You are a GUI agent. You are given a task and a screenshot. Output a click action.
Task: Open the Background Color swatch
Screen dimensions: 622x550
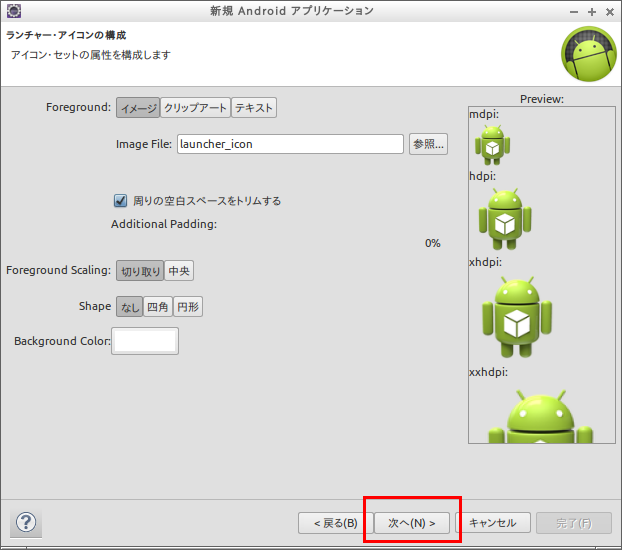(145, 341)
